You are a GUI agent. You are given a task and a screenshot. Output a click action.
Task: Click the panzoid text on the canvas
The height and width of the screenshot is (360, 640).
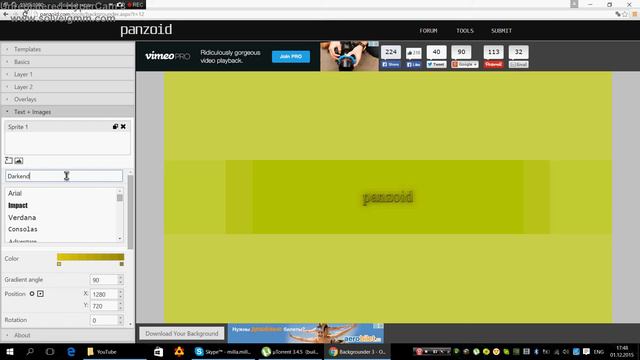pyautogui.click(x=388, y=197)
